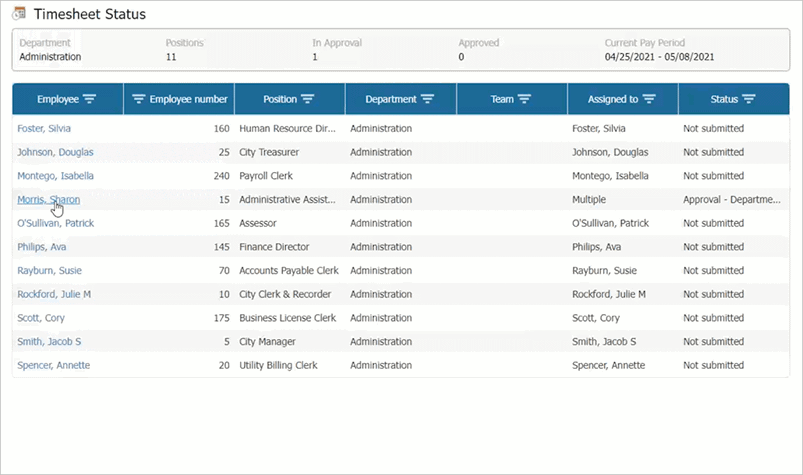
Task: Open Rayburn, Susie employee link
Action: pyautogui.click(x=49, y=270)
